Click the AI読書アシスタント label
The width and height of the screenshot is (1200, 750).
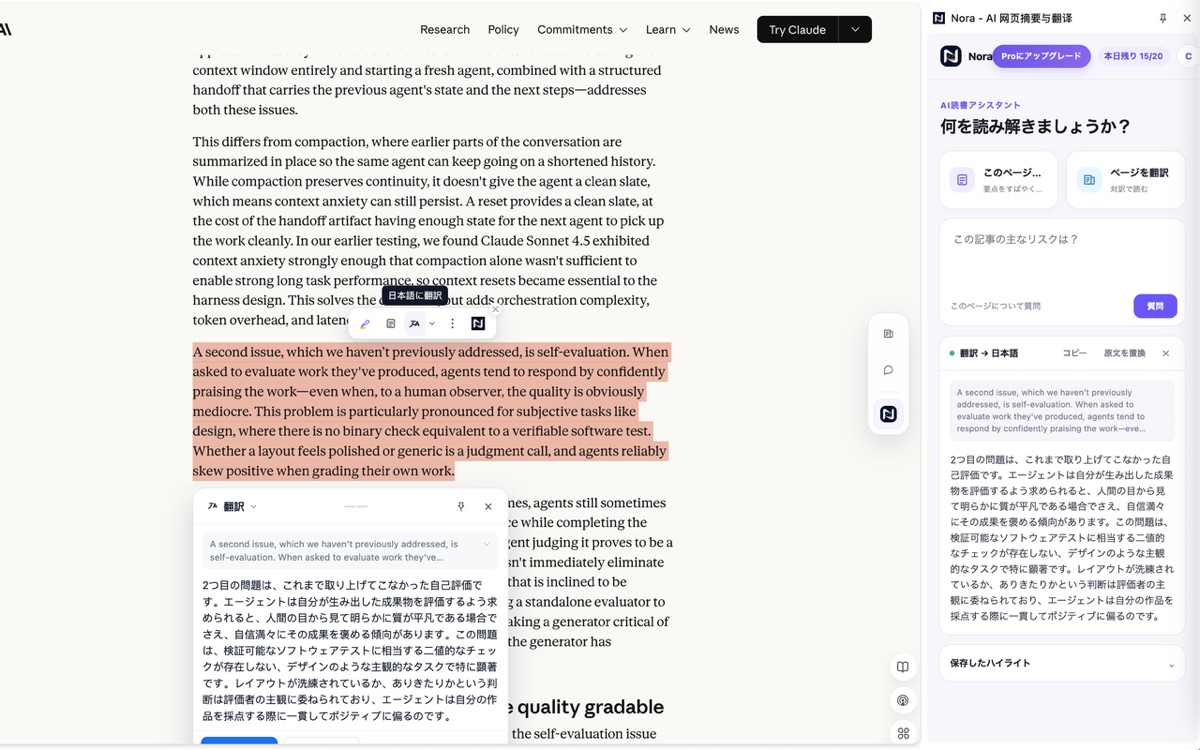coord(980,105)
